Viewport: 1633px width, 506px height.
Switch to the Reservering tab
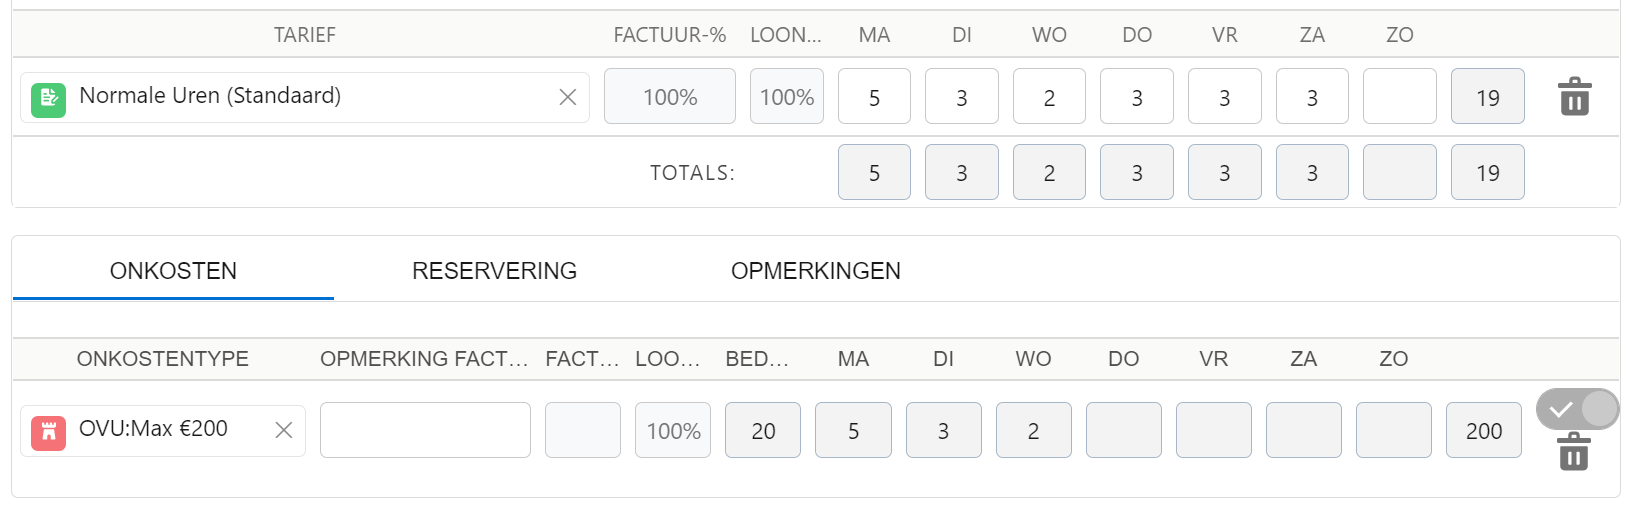pos(494,271)
